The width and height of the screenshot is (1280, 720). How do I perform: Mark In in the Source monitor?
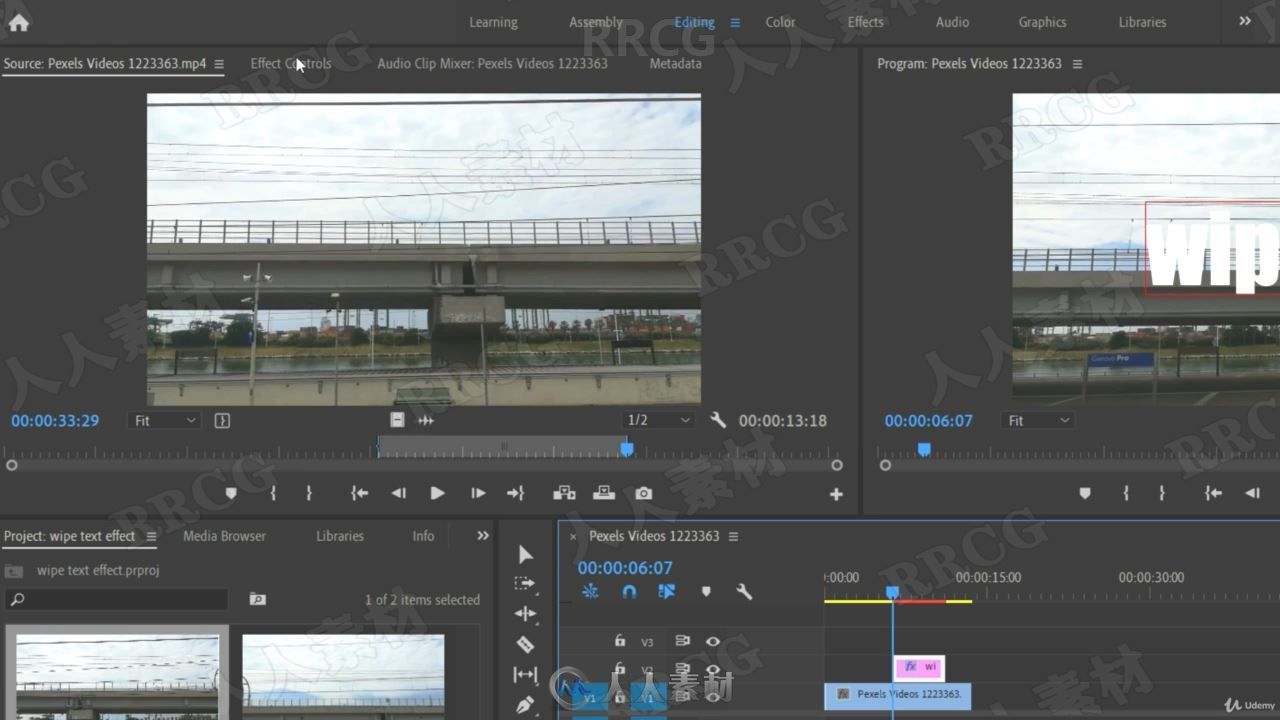tap(273, 493)
